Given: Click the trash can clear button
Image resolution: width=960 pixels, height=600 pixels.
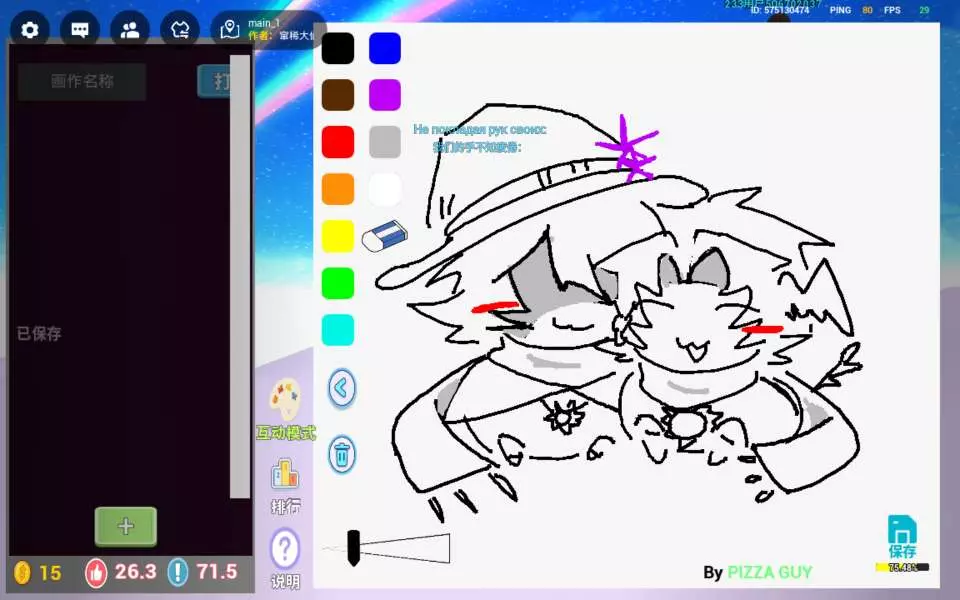Looking at the screenshot, I should coord(342,454).
